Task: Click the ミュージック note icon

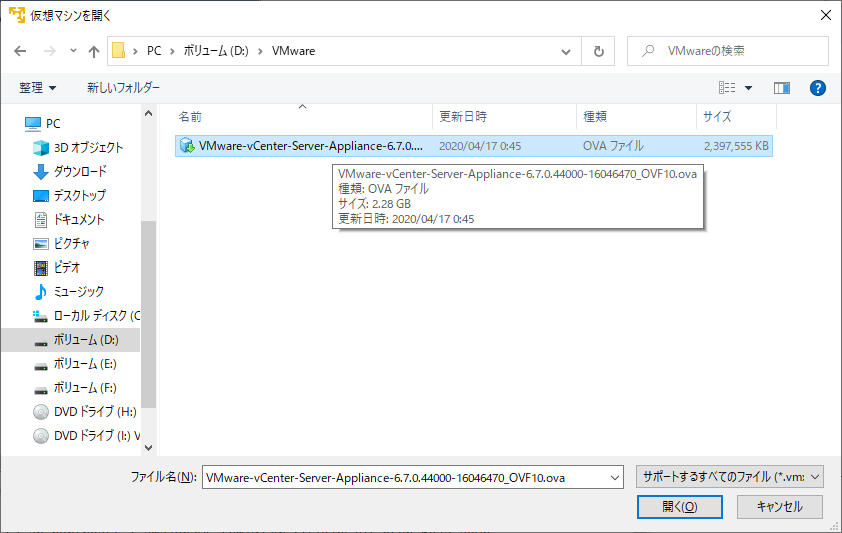Action: point(41,291)
